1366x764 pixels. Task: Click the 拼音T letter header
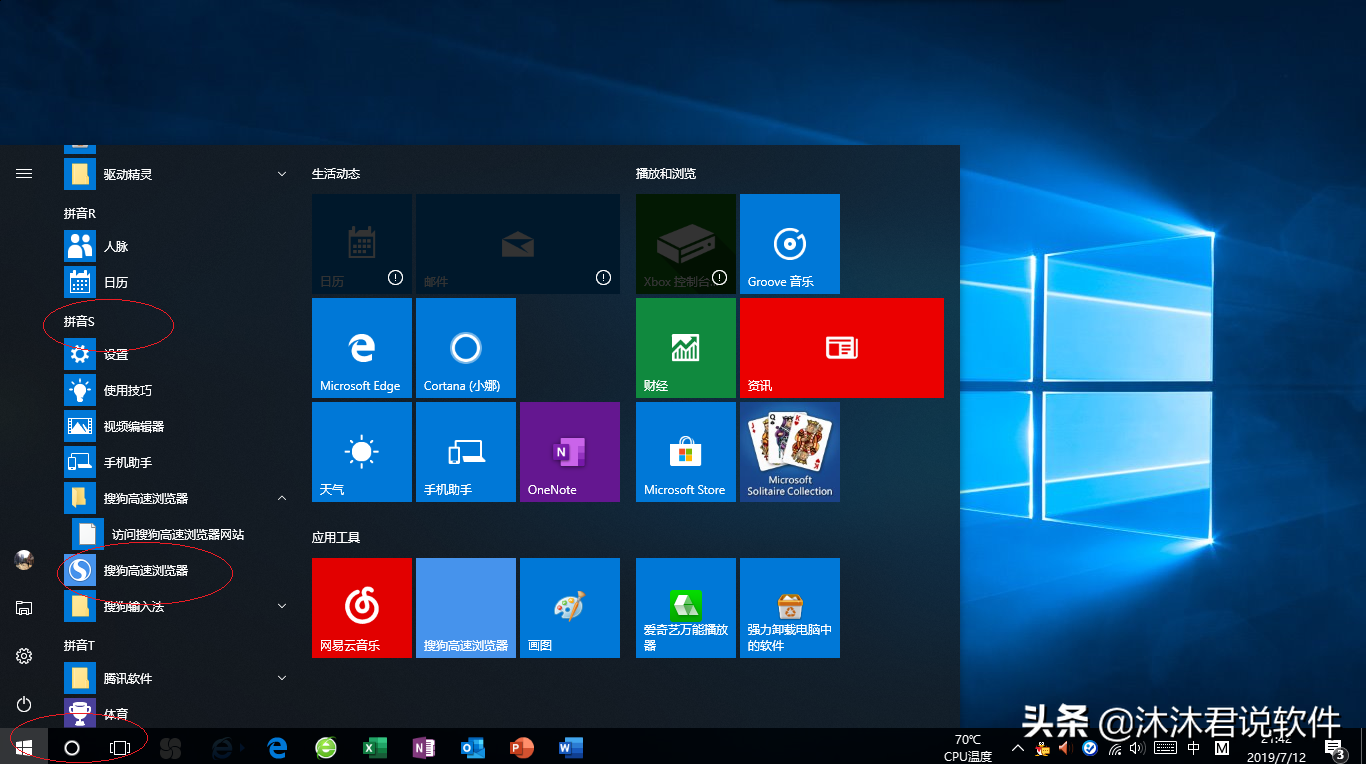click(79, 645)
